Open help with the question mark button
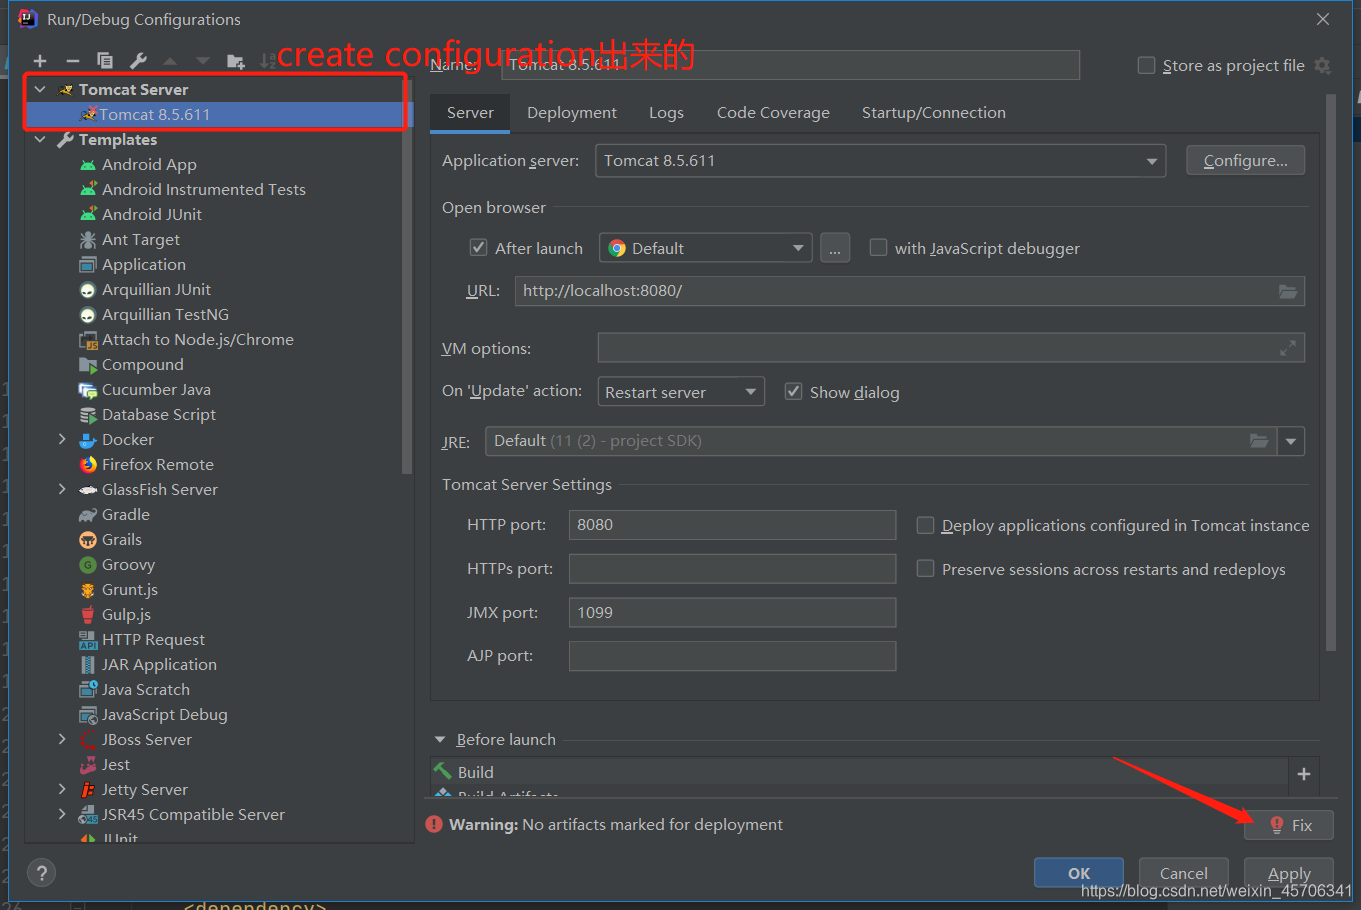Image resolution: width=1361 pixels, height=910 pixels. (x=41, y=873)
